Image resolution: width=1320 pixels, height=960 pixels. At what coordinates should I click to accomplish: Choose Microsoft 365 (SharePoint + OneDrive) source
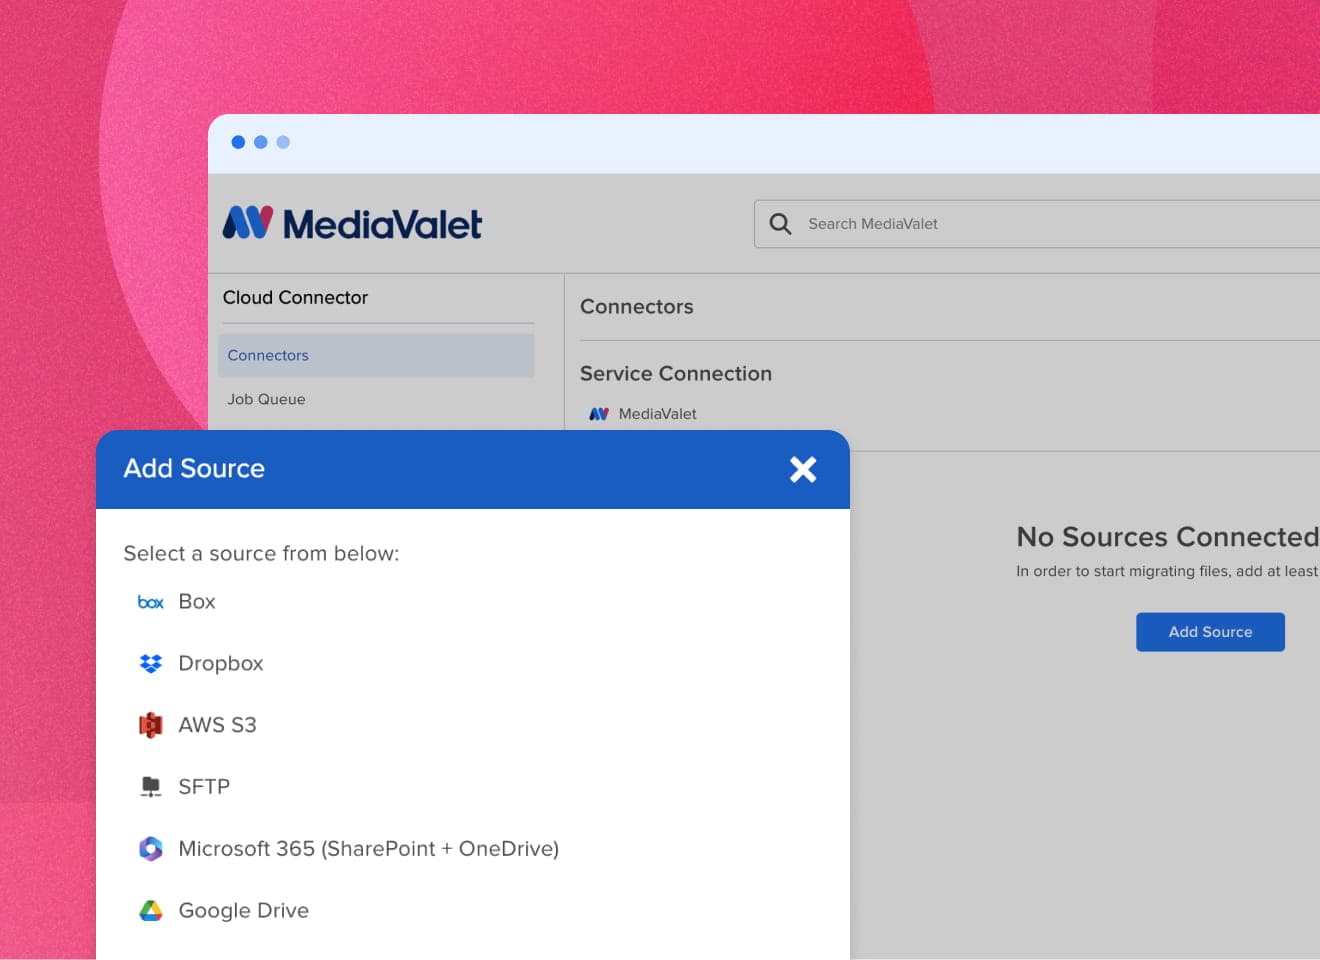368,848
